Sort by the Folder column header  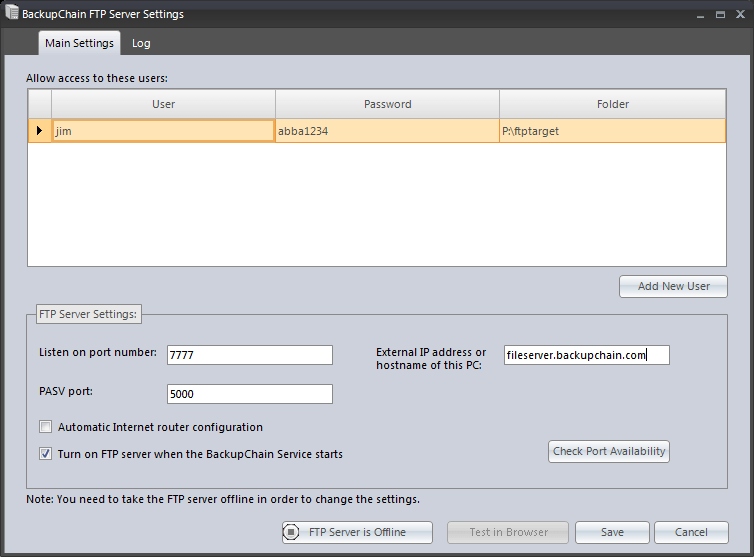click(x=613, y=104)
